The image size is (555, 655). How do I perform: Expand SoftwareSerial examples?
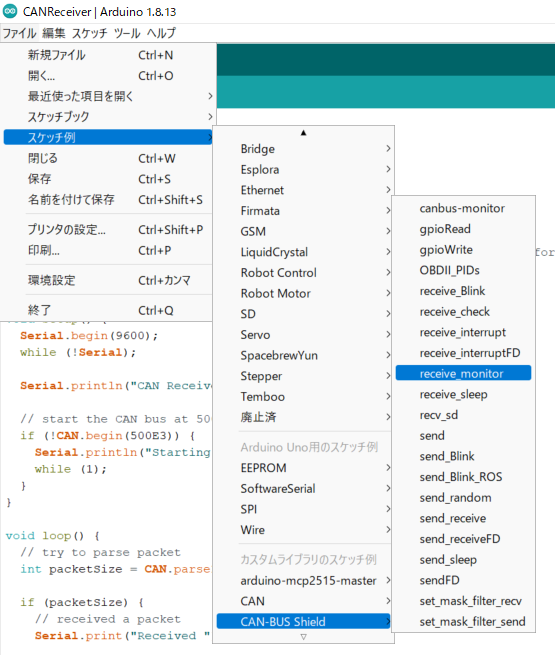(x=304, y=488)
